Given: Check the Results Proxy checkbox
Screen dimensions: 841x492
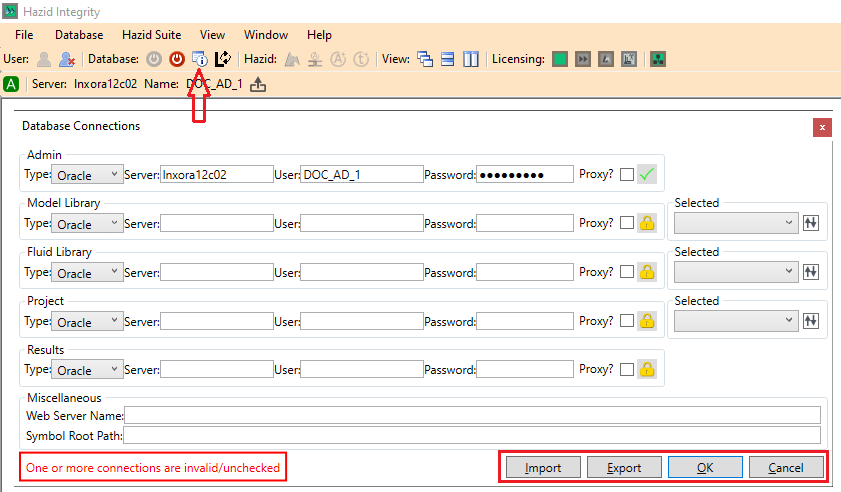Looking at the screenshot, I should pyautogui.click(x=626, y=370).
